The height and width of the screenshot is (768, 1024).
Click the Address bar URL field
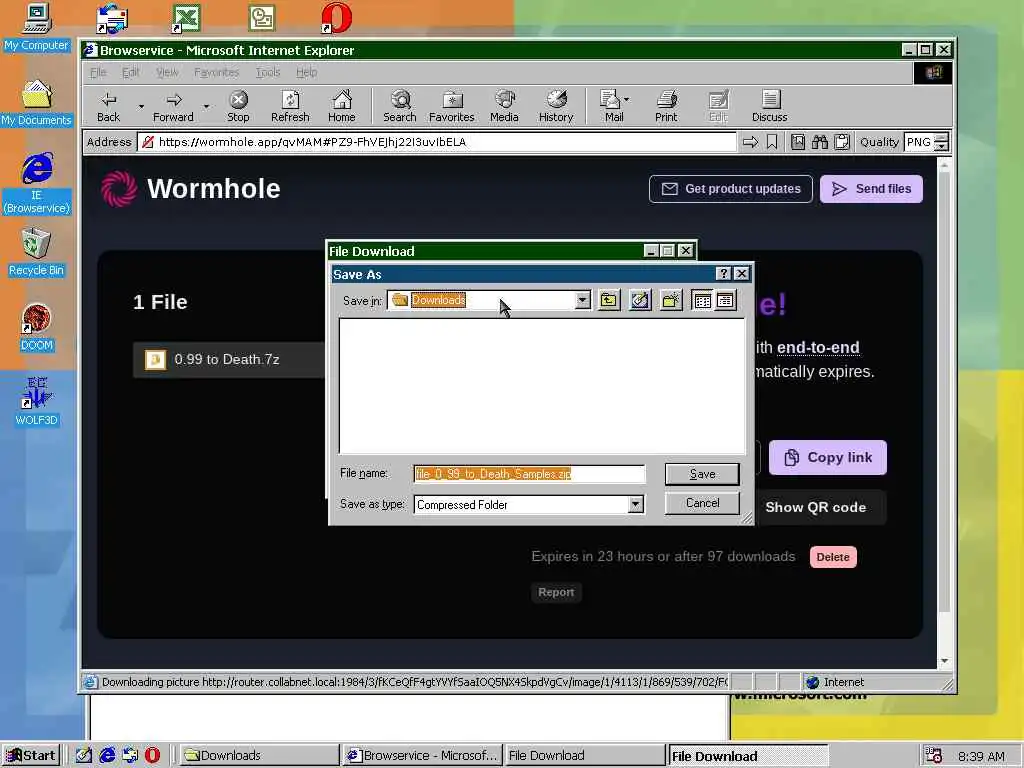pos(438,142)
